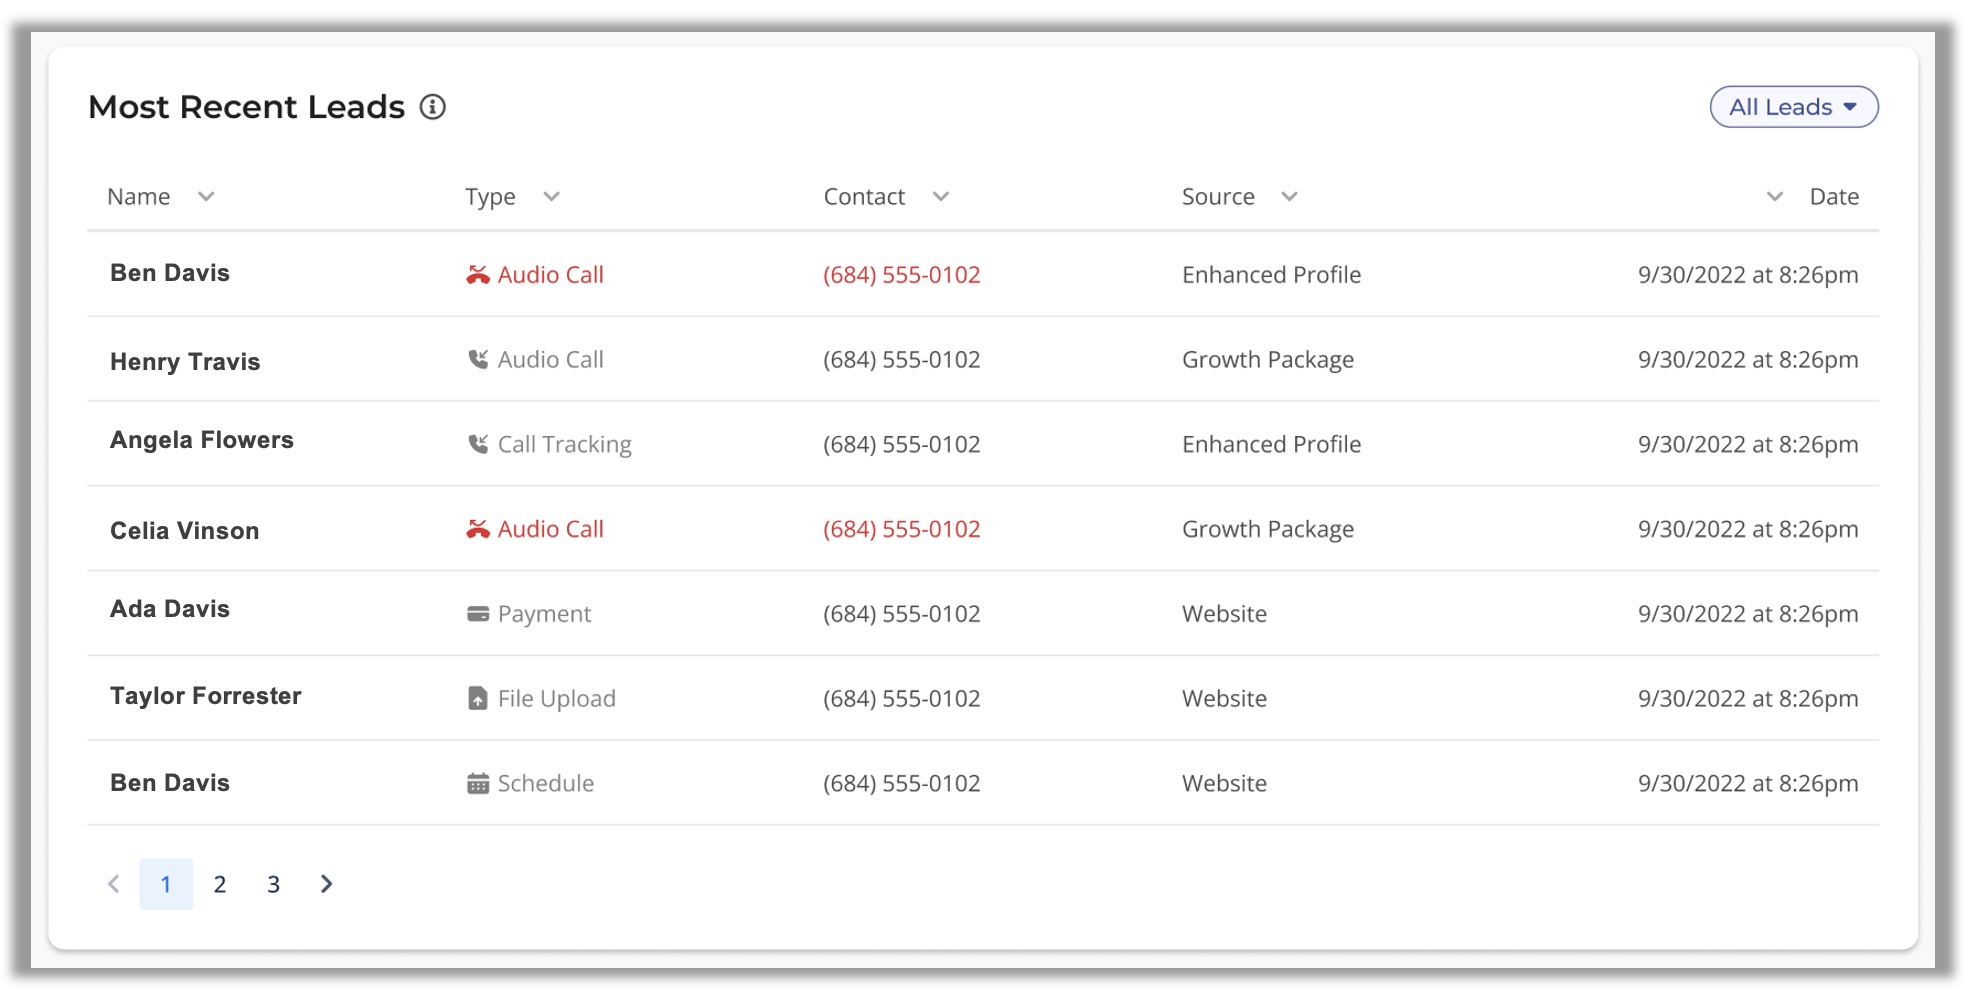Click the Schedule calendar icon in last row

[x=478, y=783]
